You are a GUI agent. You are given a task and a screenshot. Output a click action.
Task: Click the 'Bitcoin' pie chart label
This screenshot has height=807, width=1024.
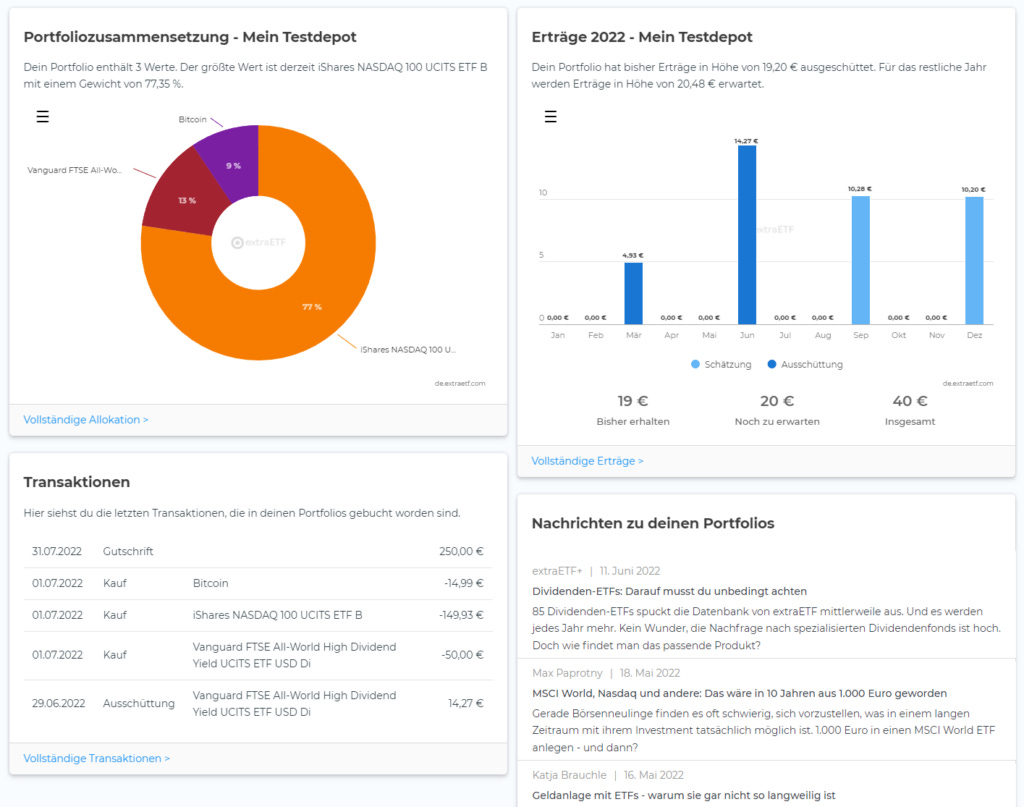click(192, 119)
